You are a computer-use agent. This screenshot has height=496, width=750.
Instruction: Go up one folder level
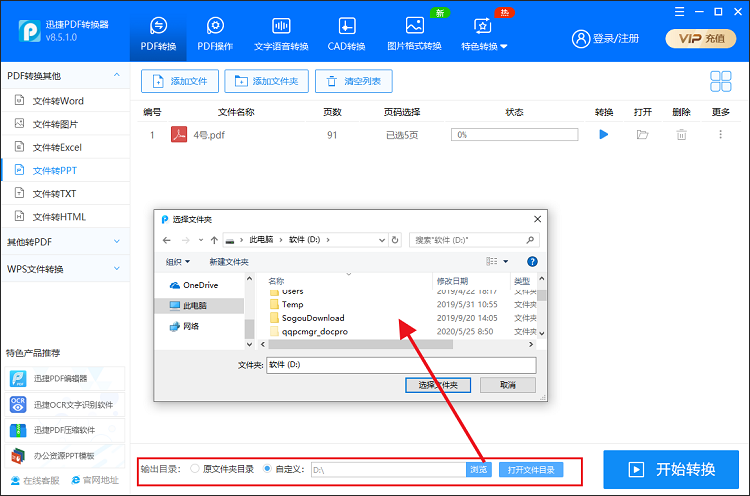pyautogui.click(x=214, y=240)
